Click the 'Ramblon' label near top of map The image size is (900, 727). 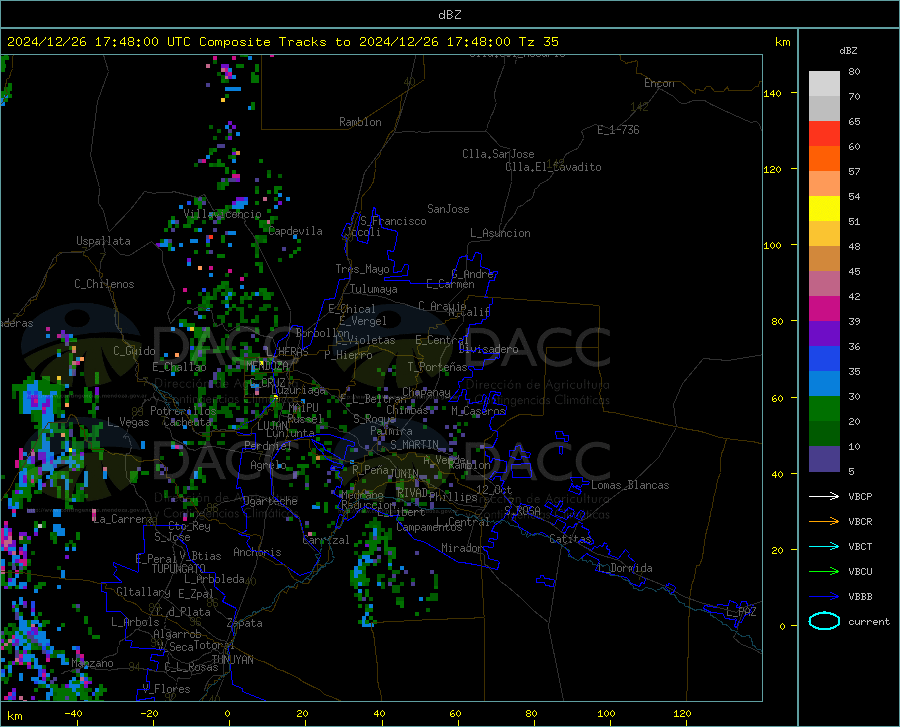pos(360,122)
